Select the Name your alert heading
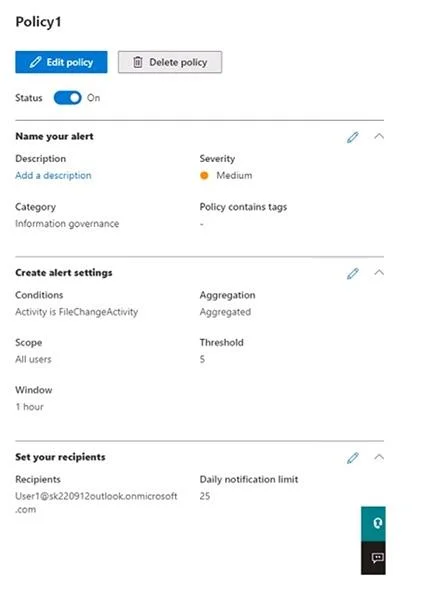432x601 pixels. pyautogui.click(x=54, y=136)
